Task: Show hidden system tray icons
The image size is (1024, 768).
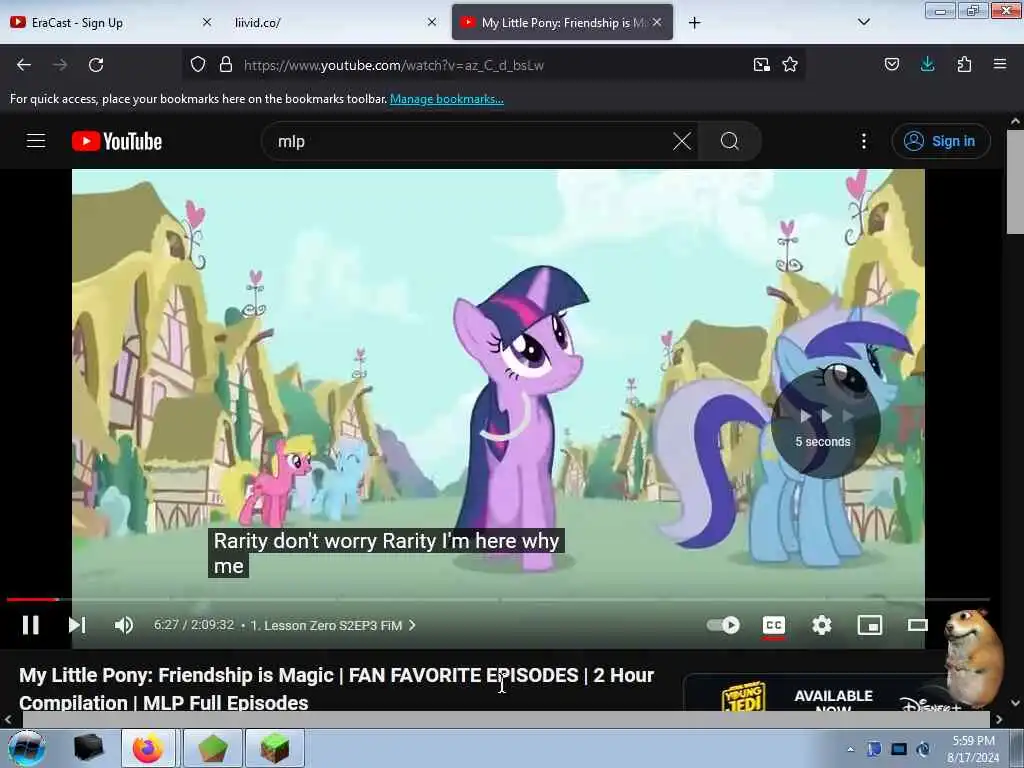Action: (x=850, y=749)
